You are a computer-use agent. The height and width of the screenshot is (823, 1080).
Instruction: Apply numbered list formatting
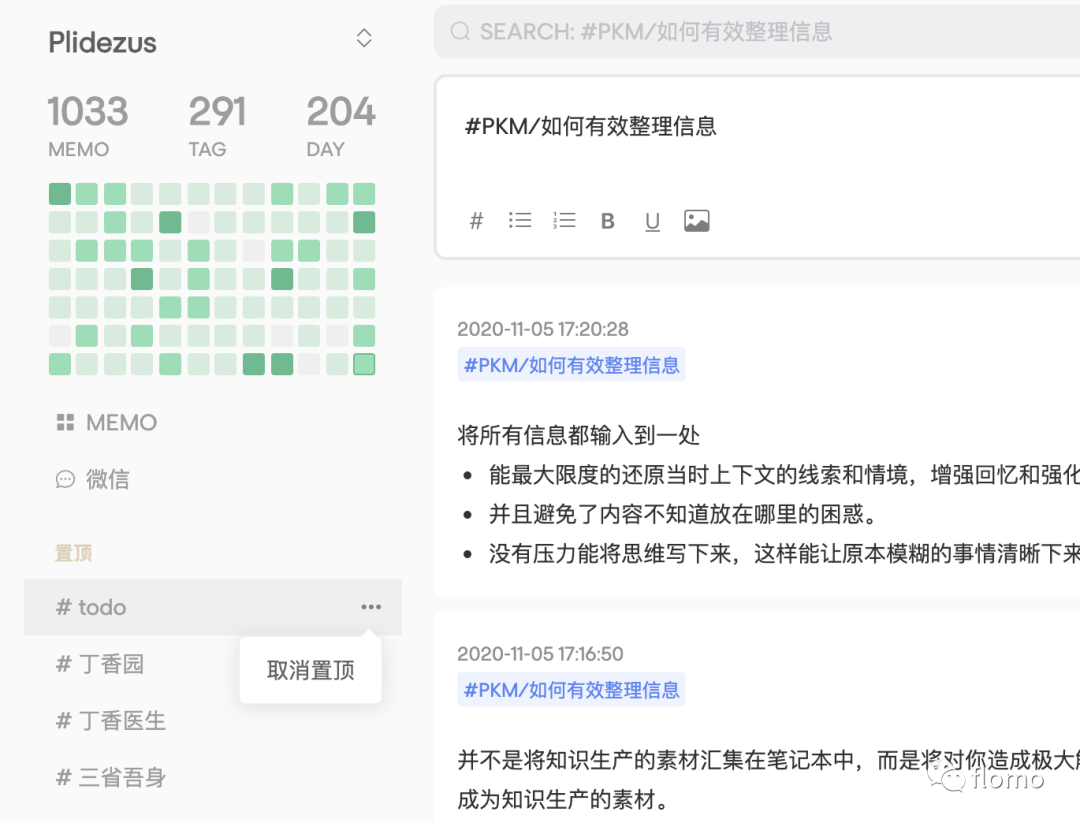tap(564, 220)
